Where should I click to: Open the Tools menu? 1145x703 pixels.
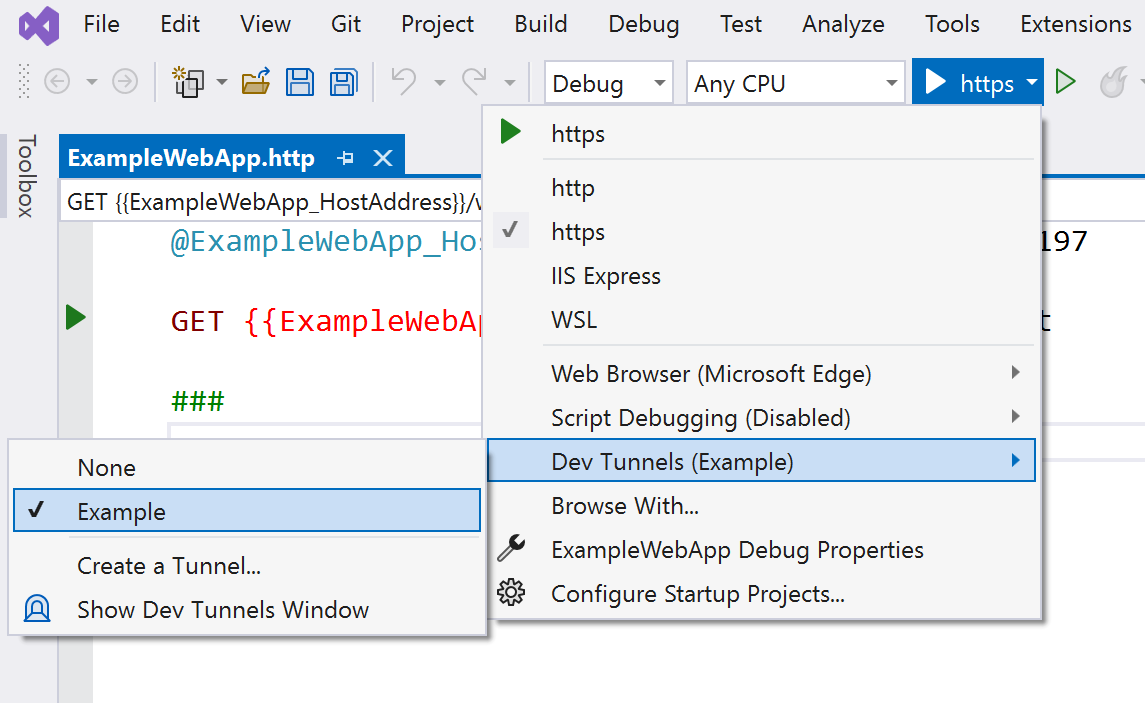click(x=952, y=24)
